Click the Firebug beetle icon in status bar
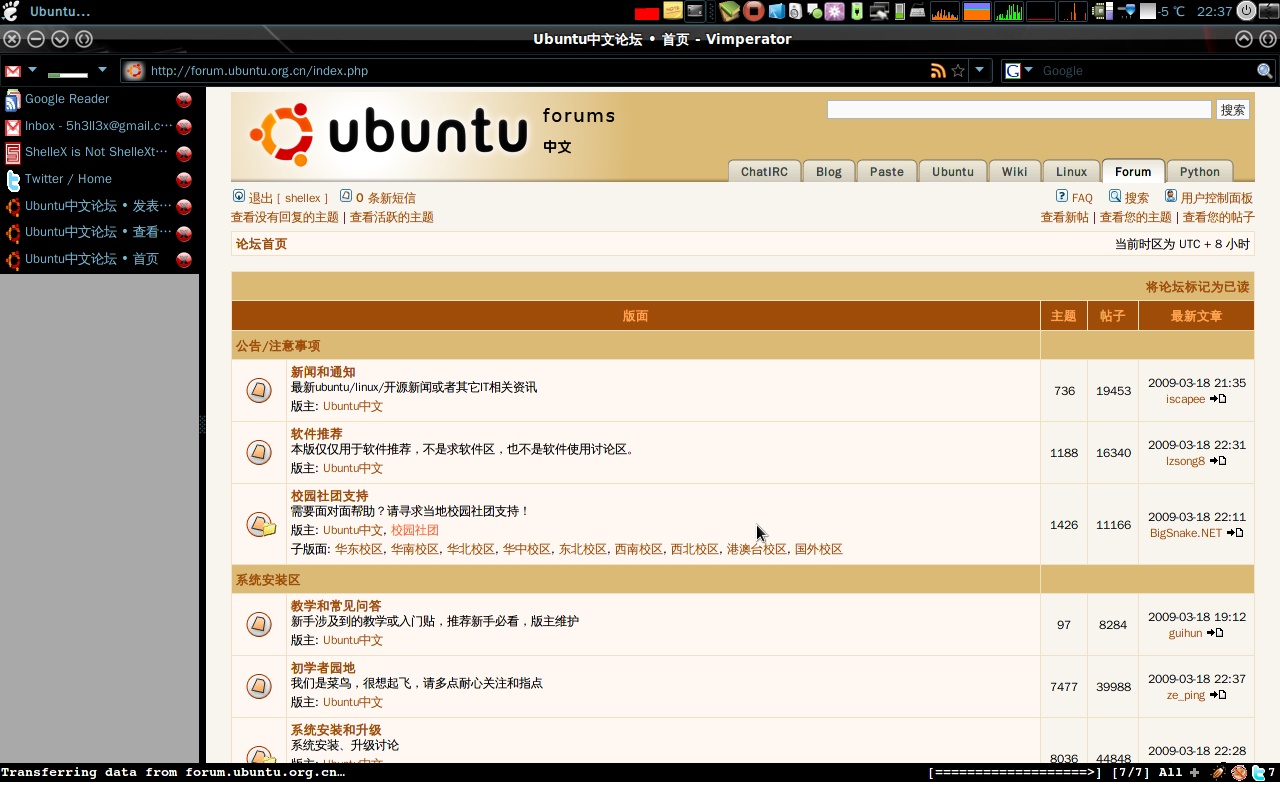The image size is (1280, 800). (x=1218, y=773)
